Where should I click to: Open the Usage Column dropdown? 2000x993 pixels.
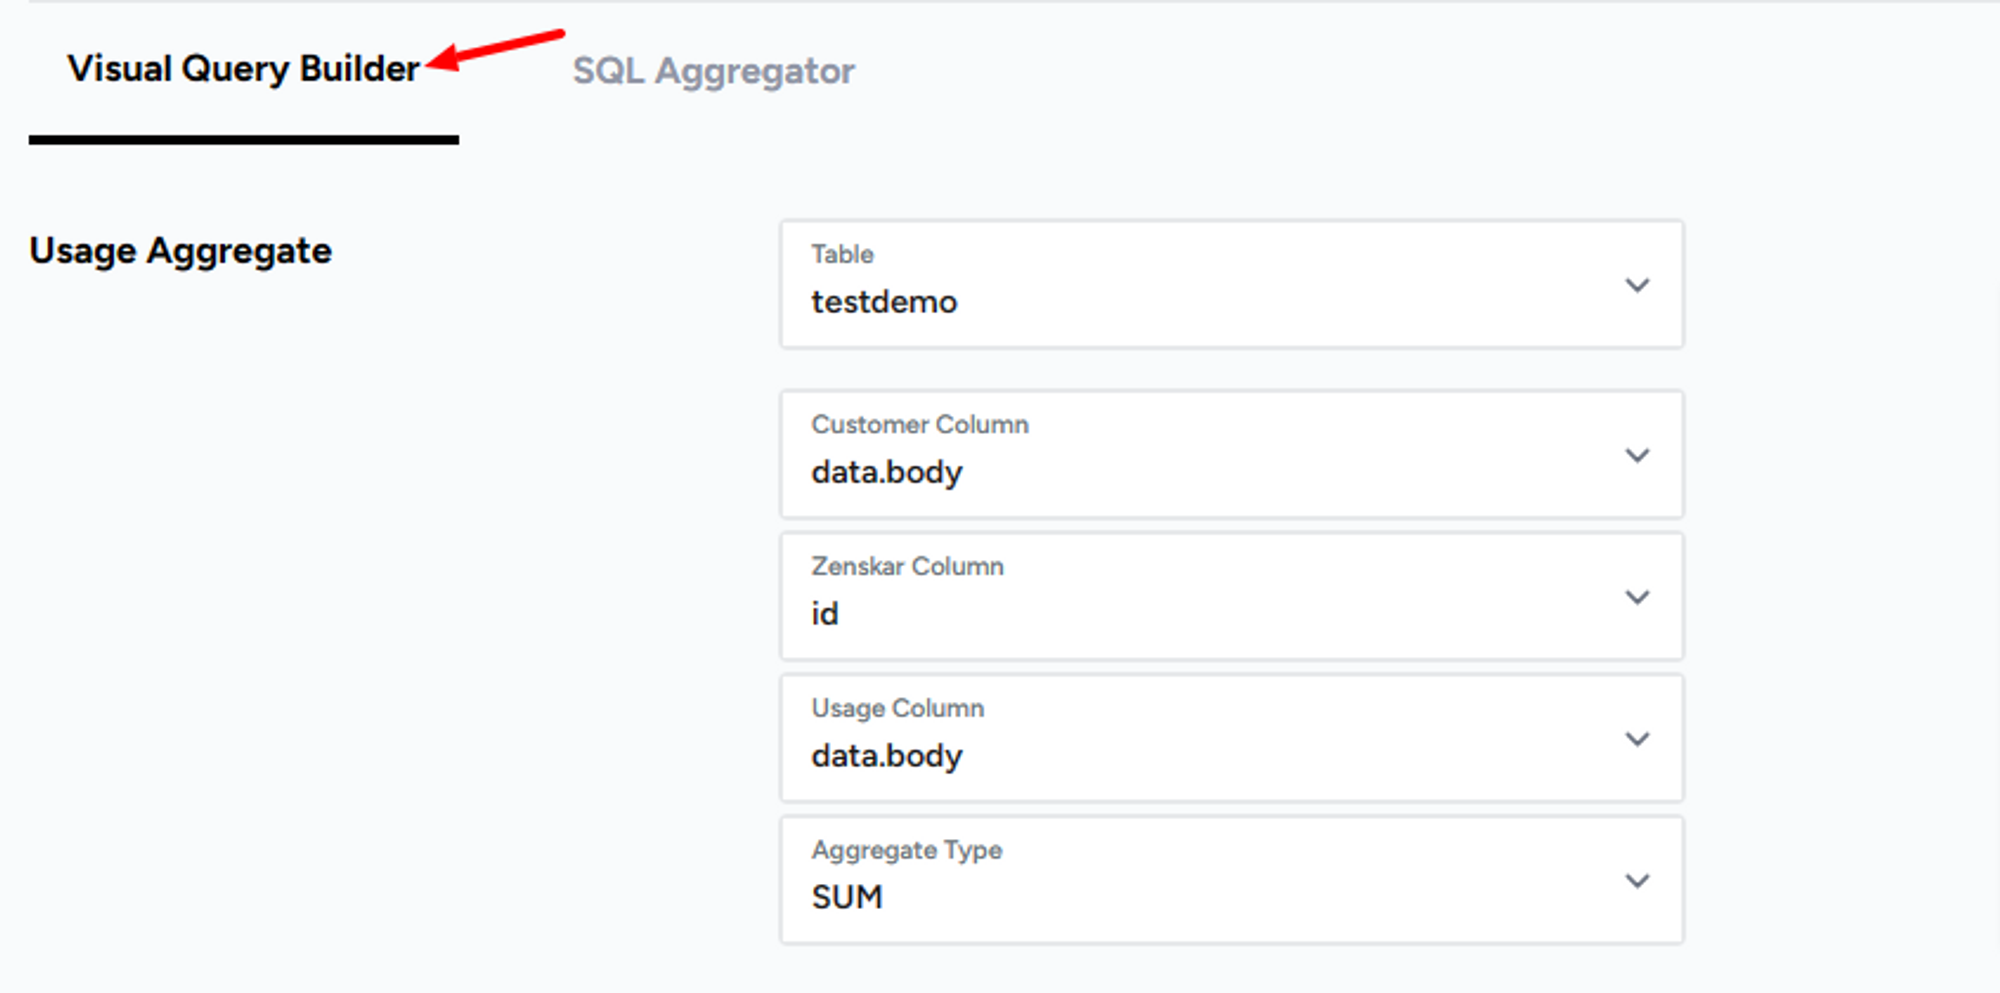(1232, 739)
